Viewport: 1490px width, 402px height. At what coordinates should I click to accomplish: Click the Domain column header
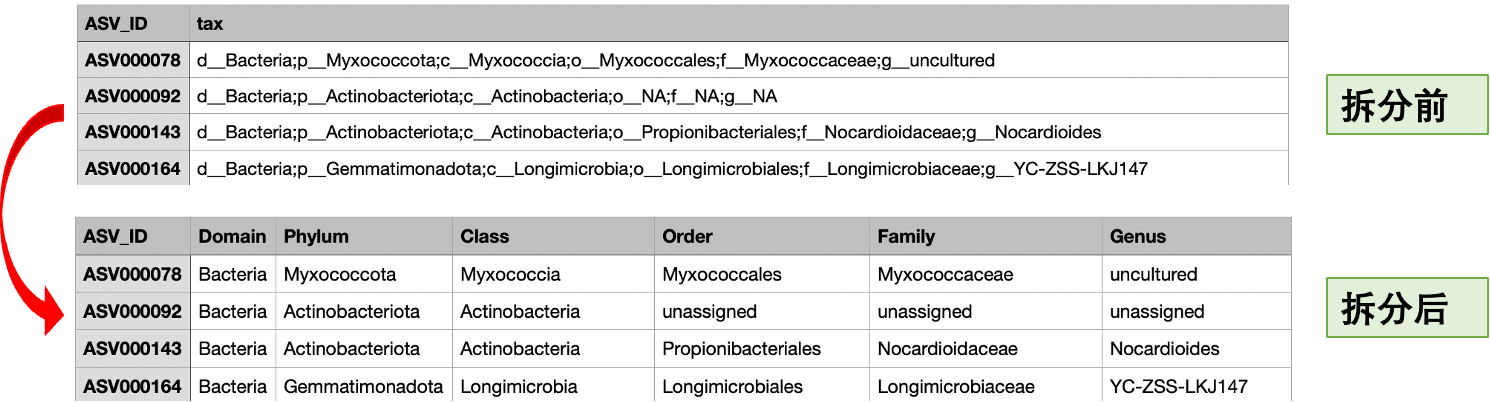coord(232,237)
